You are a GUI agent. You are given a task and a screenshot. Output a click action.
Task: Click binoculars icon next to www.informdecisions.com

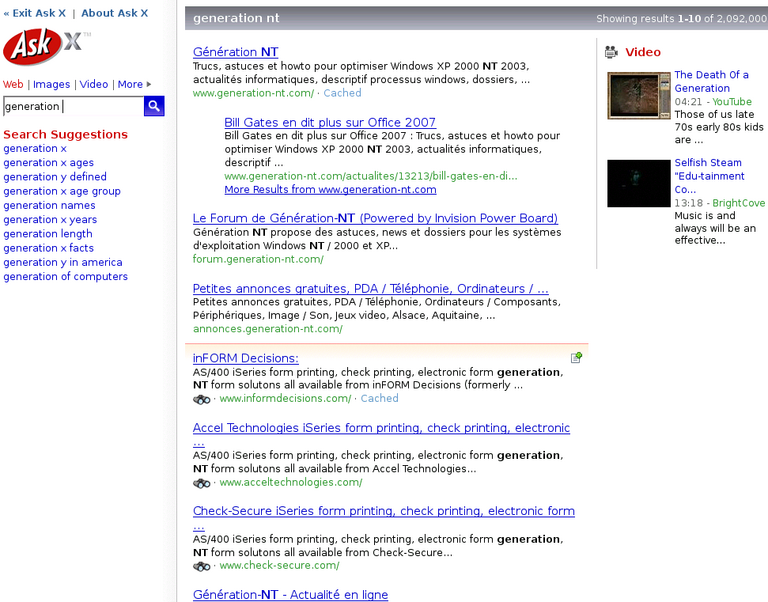(x=201, y=399)
